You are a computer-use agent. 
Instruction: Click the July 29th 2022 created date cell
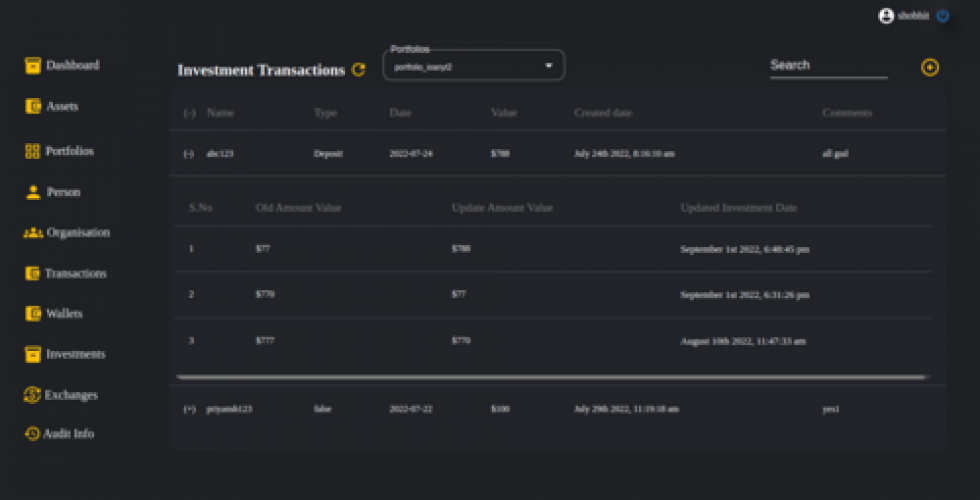626,409
